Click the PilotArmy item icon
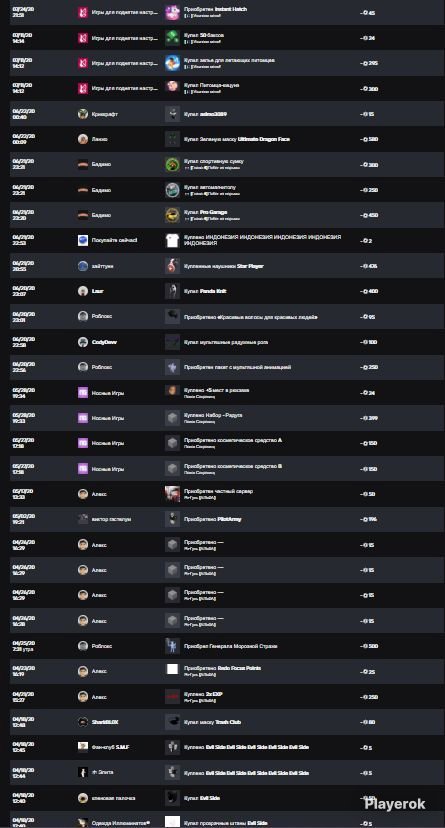The height and width of the screenshot is (828, 445). point(172,519)
